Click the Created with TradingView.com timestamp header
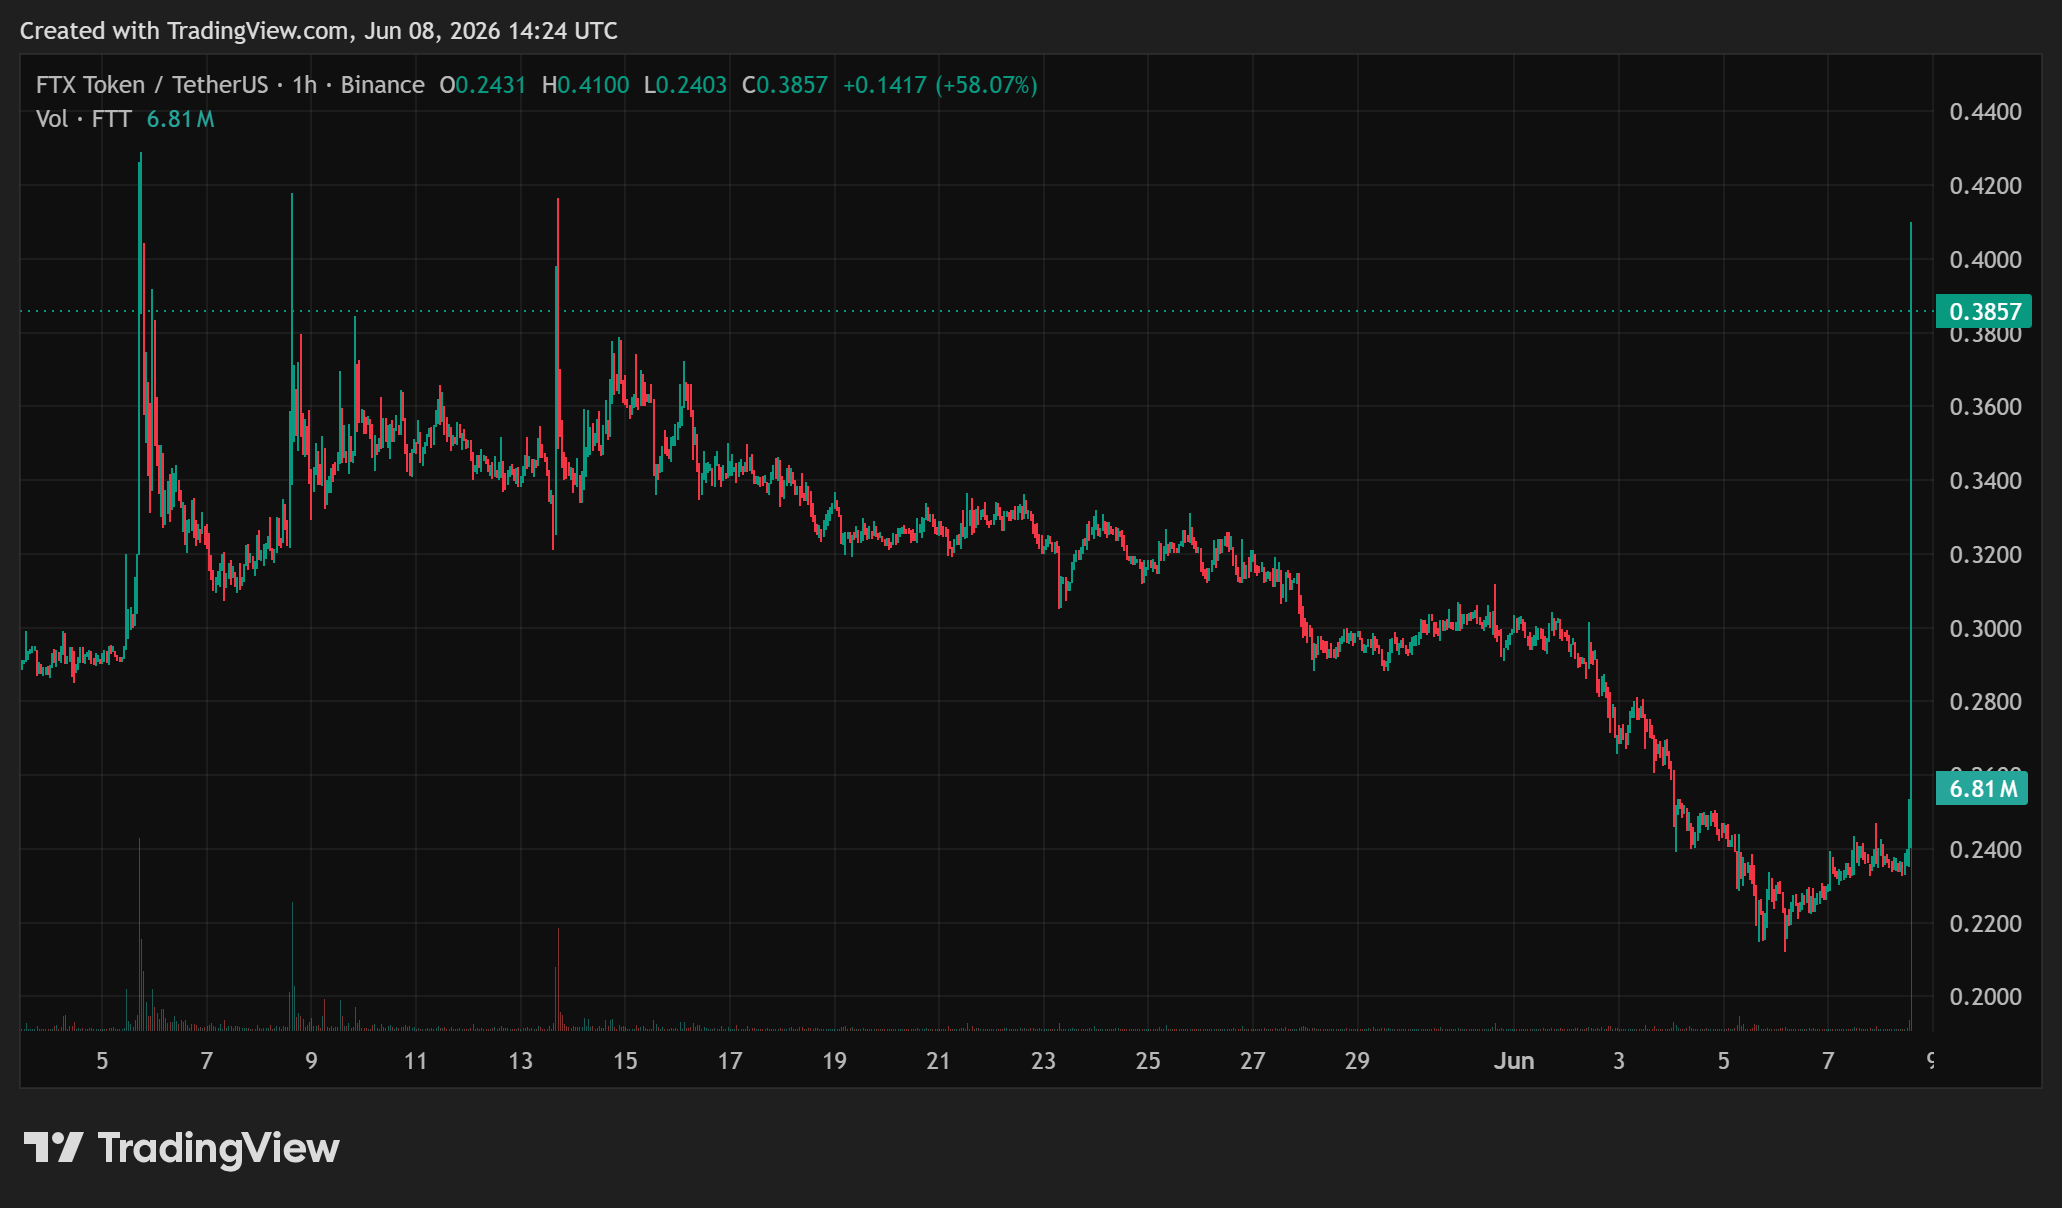2062x1208 pixels. pyautogui.click(x=319, y=31)
